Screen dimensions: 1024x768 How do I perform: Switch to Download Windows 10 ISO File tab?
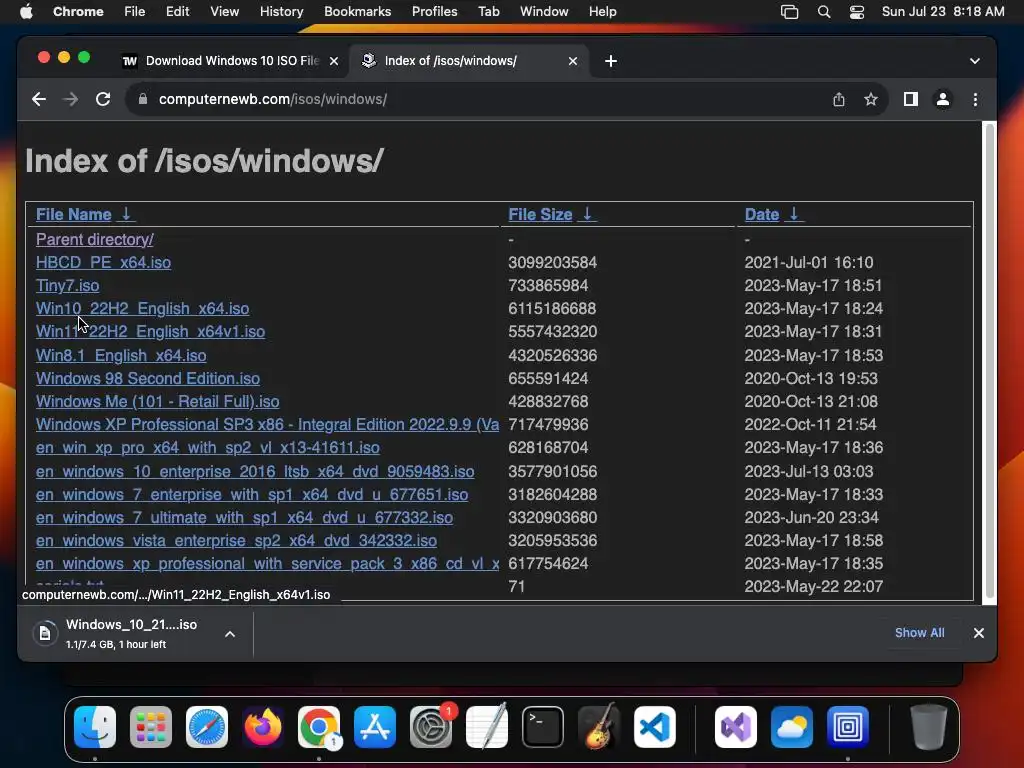point(231,61)
